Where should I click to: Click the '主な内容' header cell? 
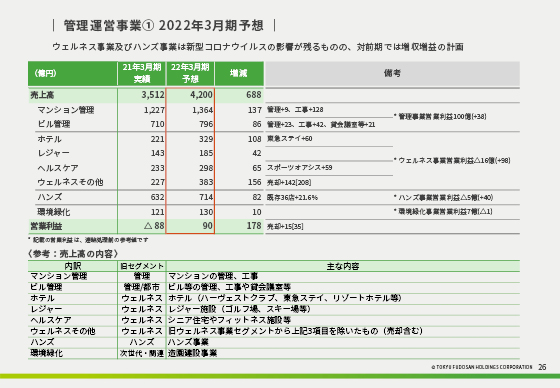(x=343, y=266)
